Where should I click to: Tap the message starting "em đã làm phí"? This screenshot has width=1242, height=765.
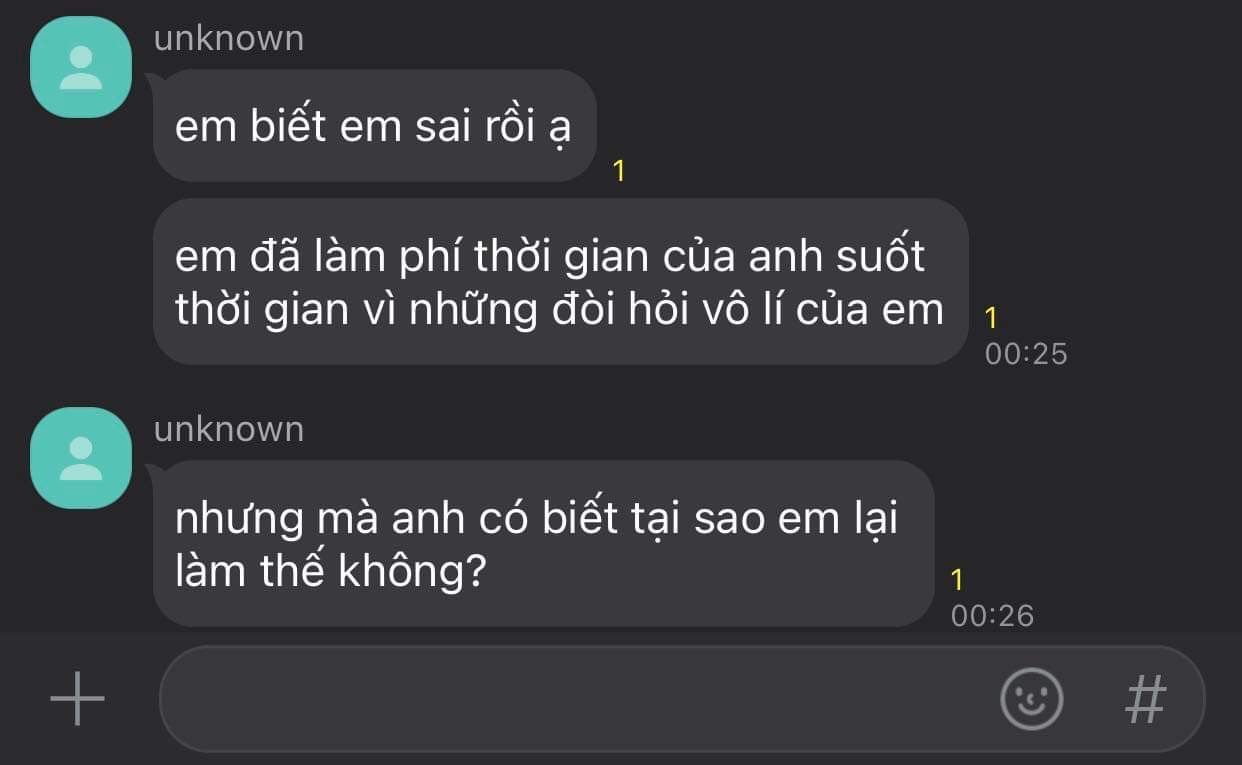click(561, 282)
